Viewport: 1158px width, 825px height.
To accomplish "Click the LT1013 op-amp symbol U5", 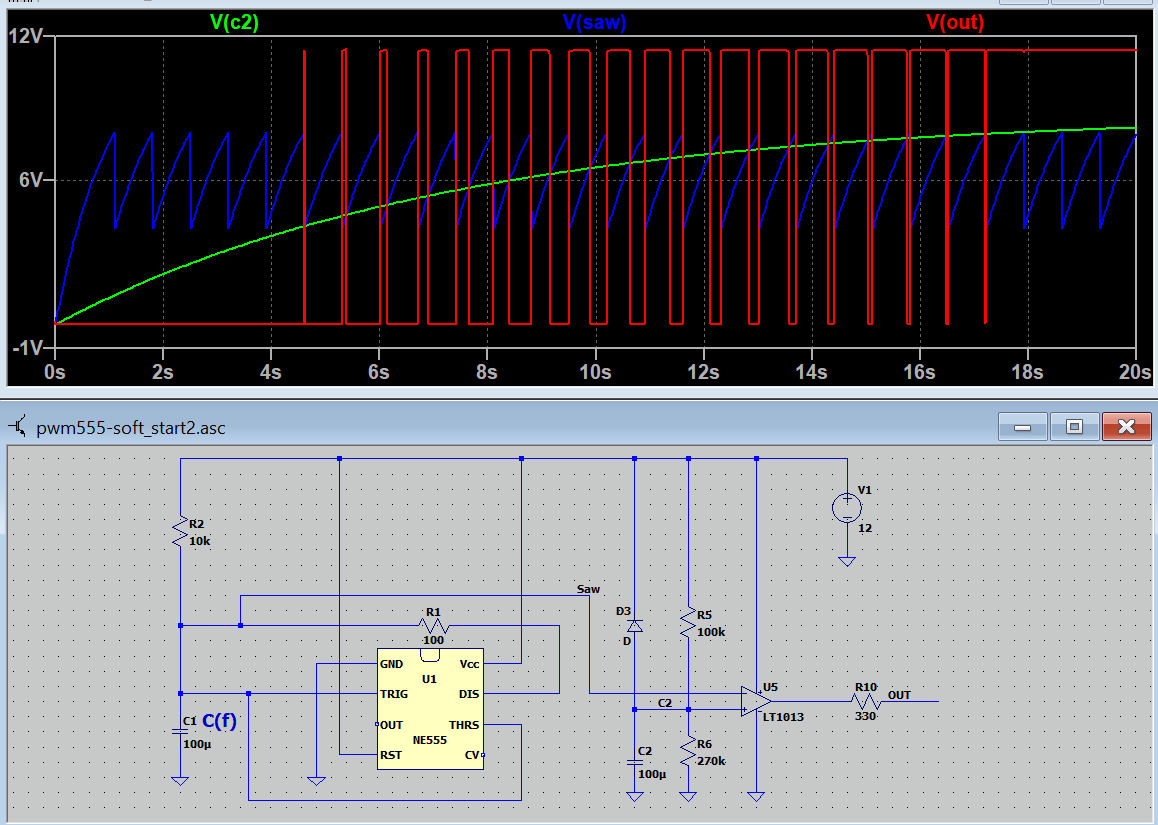I will pyautogui.click(x=756, y=701).
